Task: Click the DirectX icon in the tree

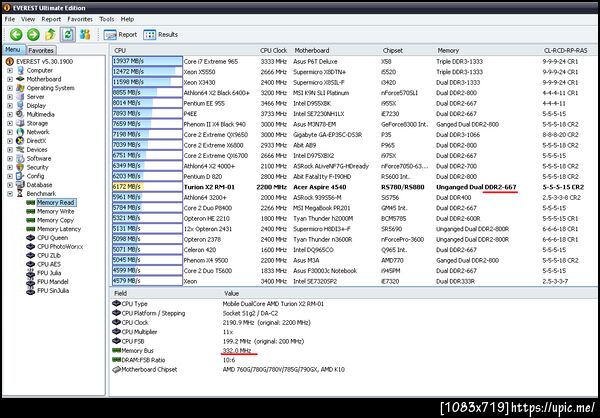Action: [20, 141]
